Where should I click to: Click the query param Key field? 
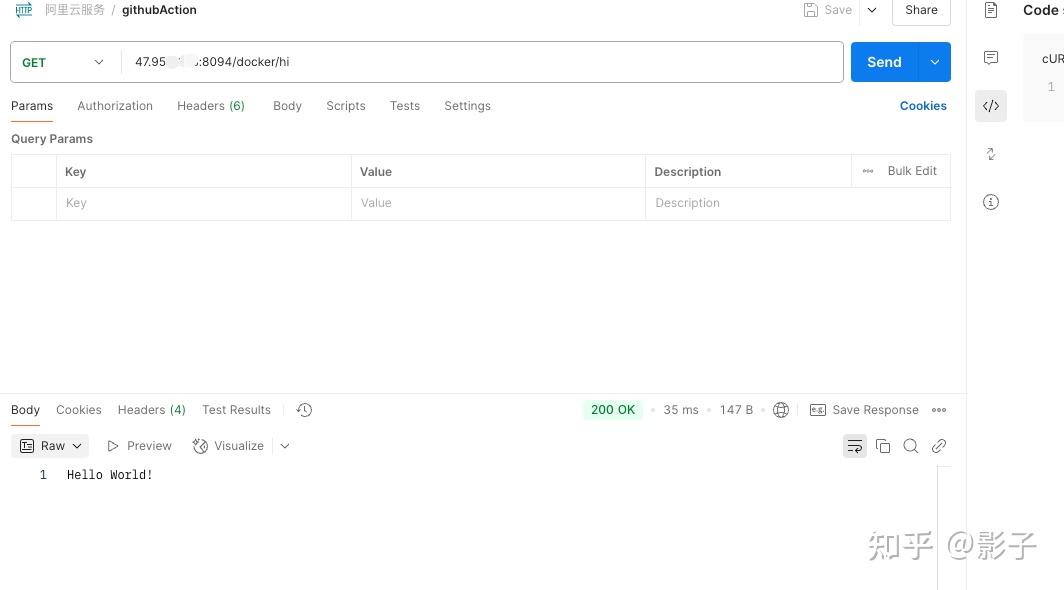[x=204, y=203]
